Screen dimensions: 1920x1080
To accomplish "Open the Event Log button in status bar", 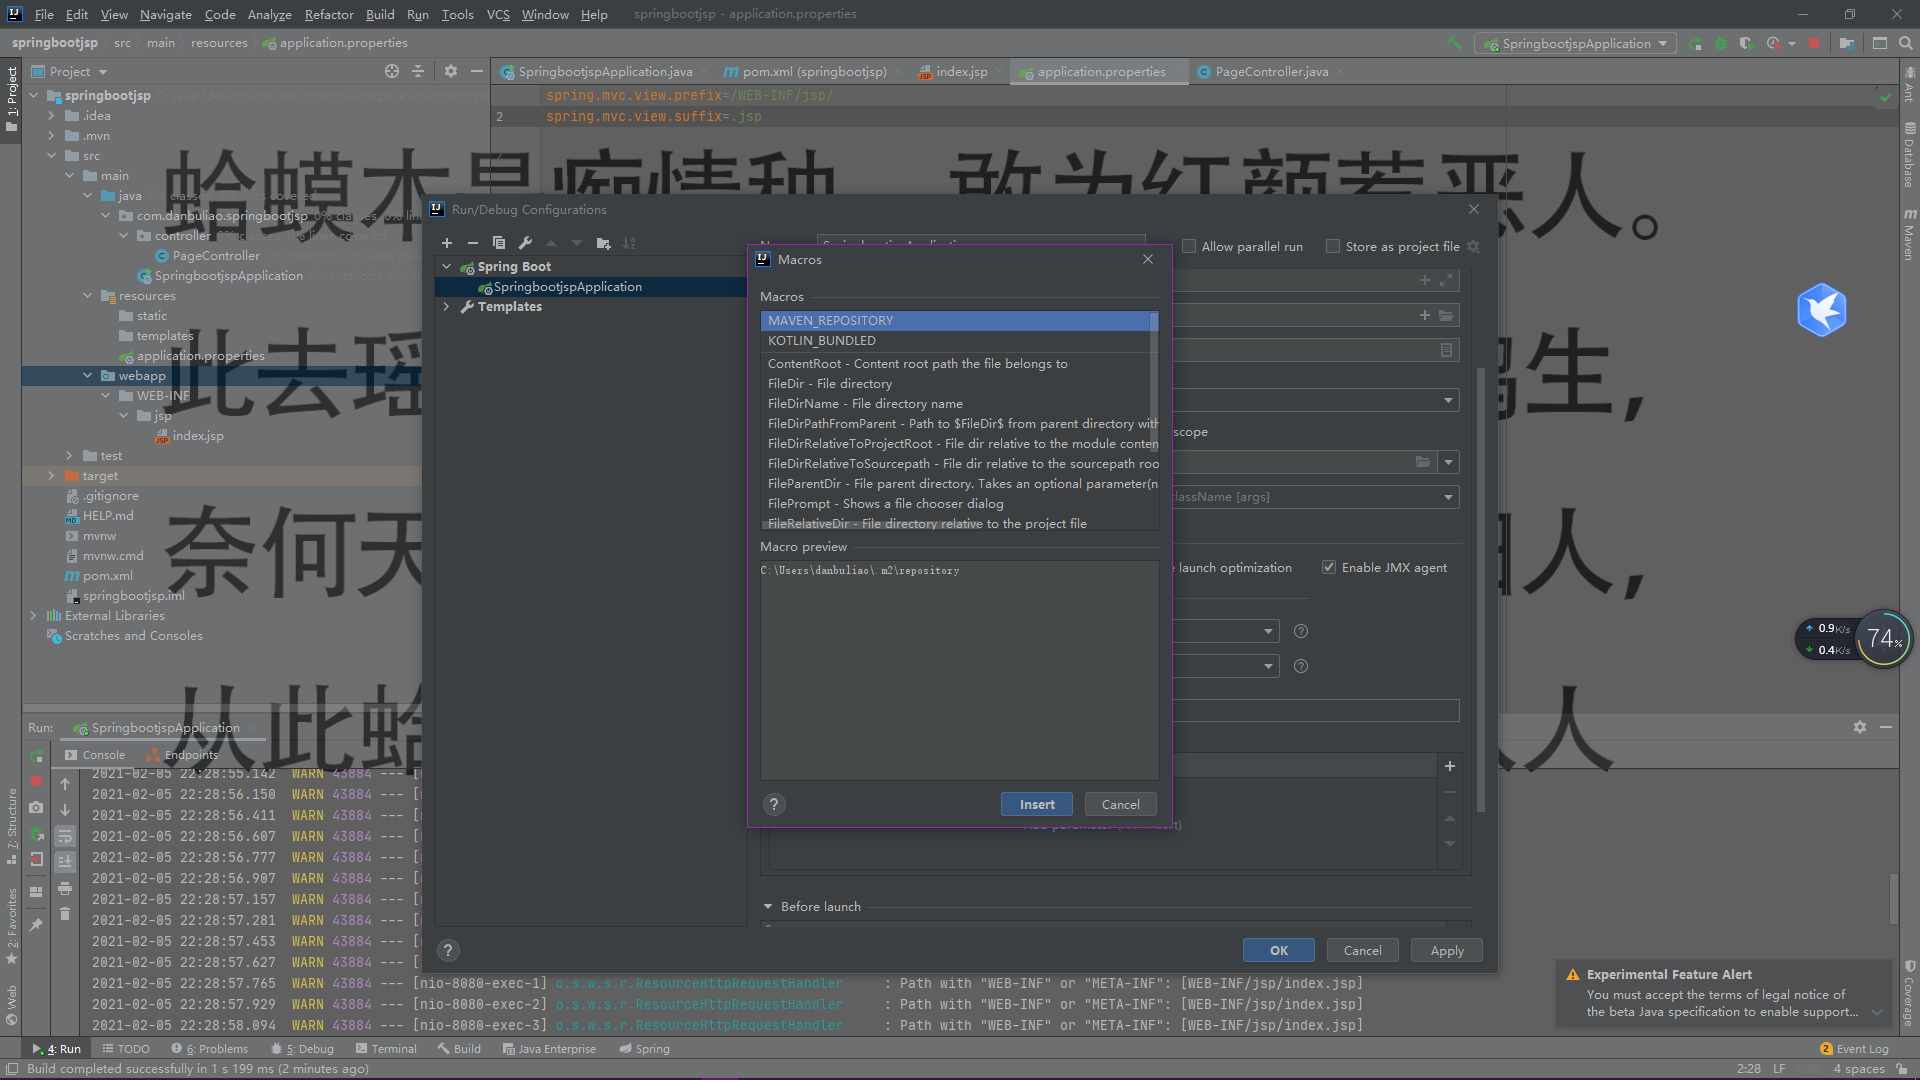I will tap(1855, 1049).
